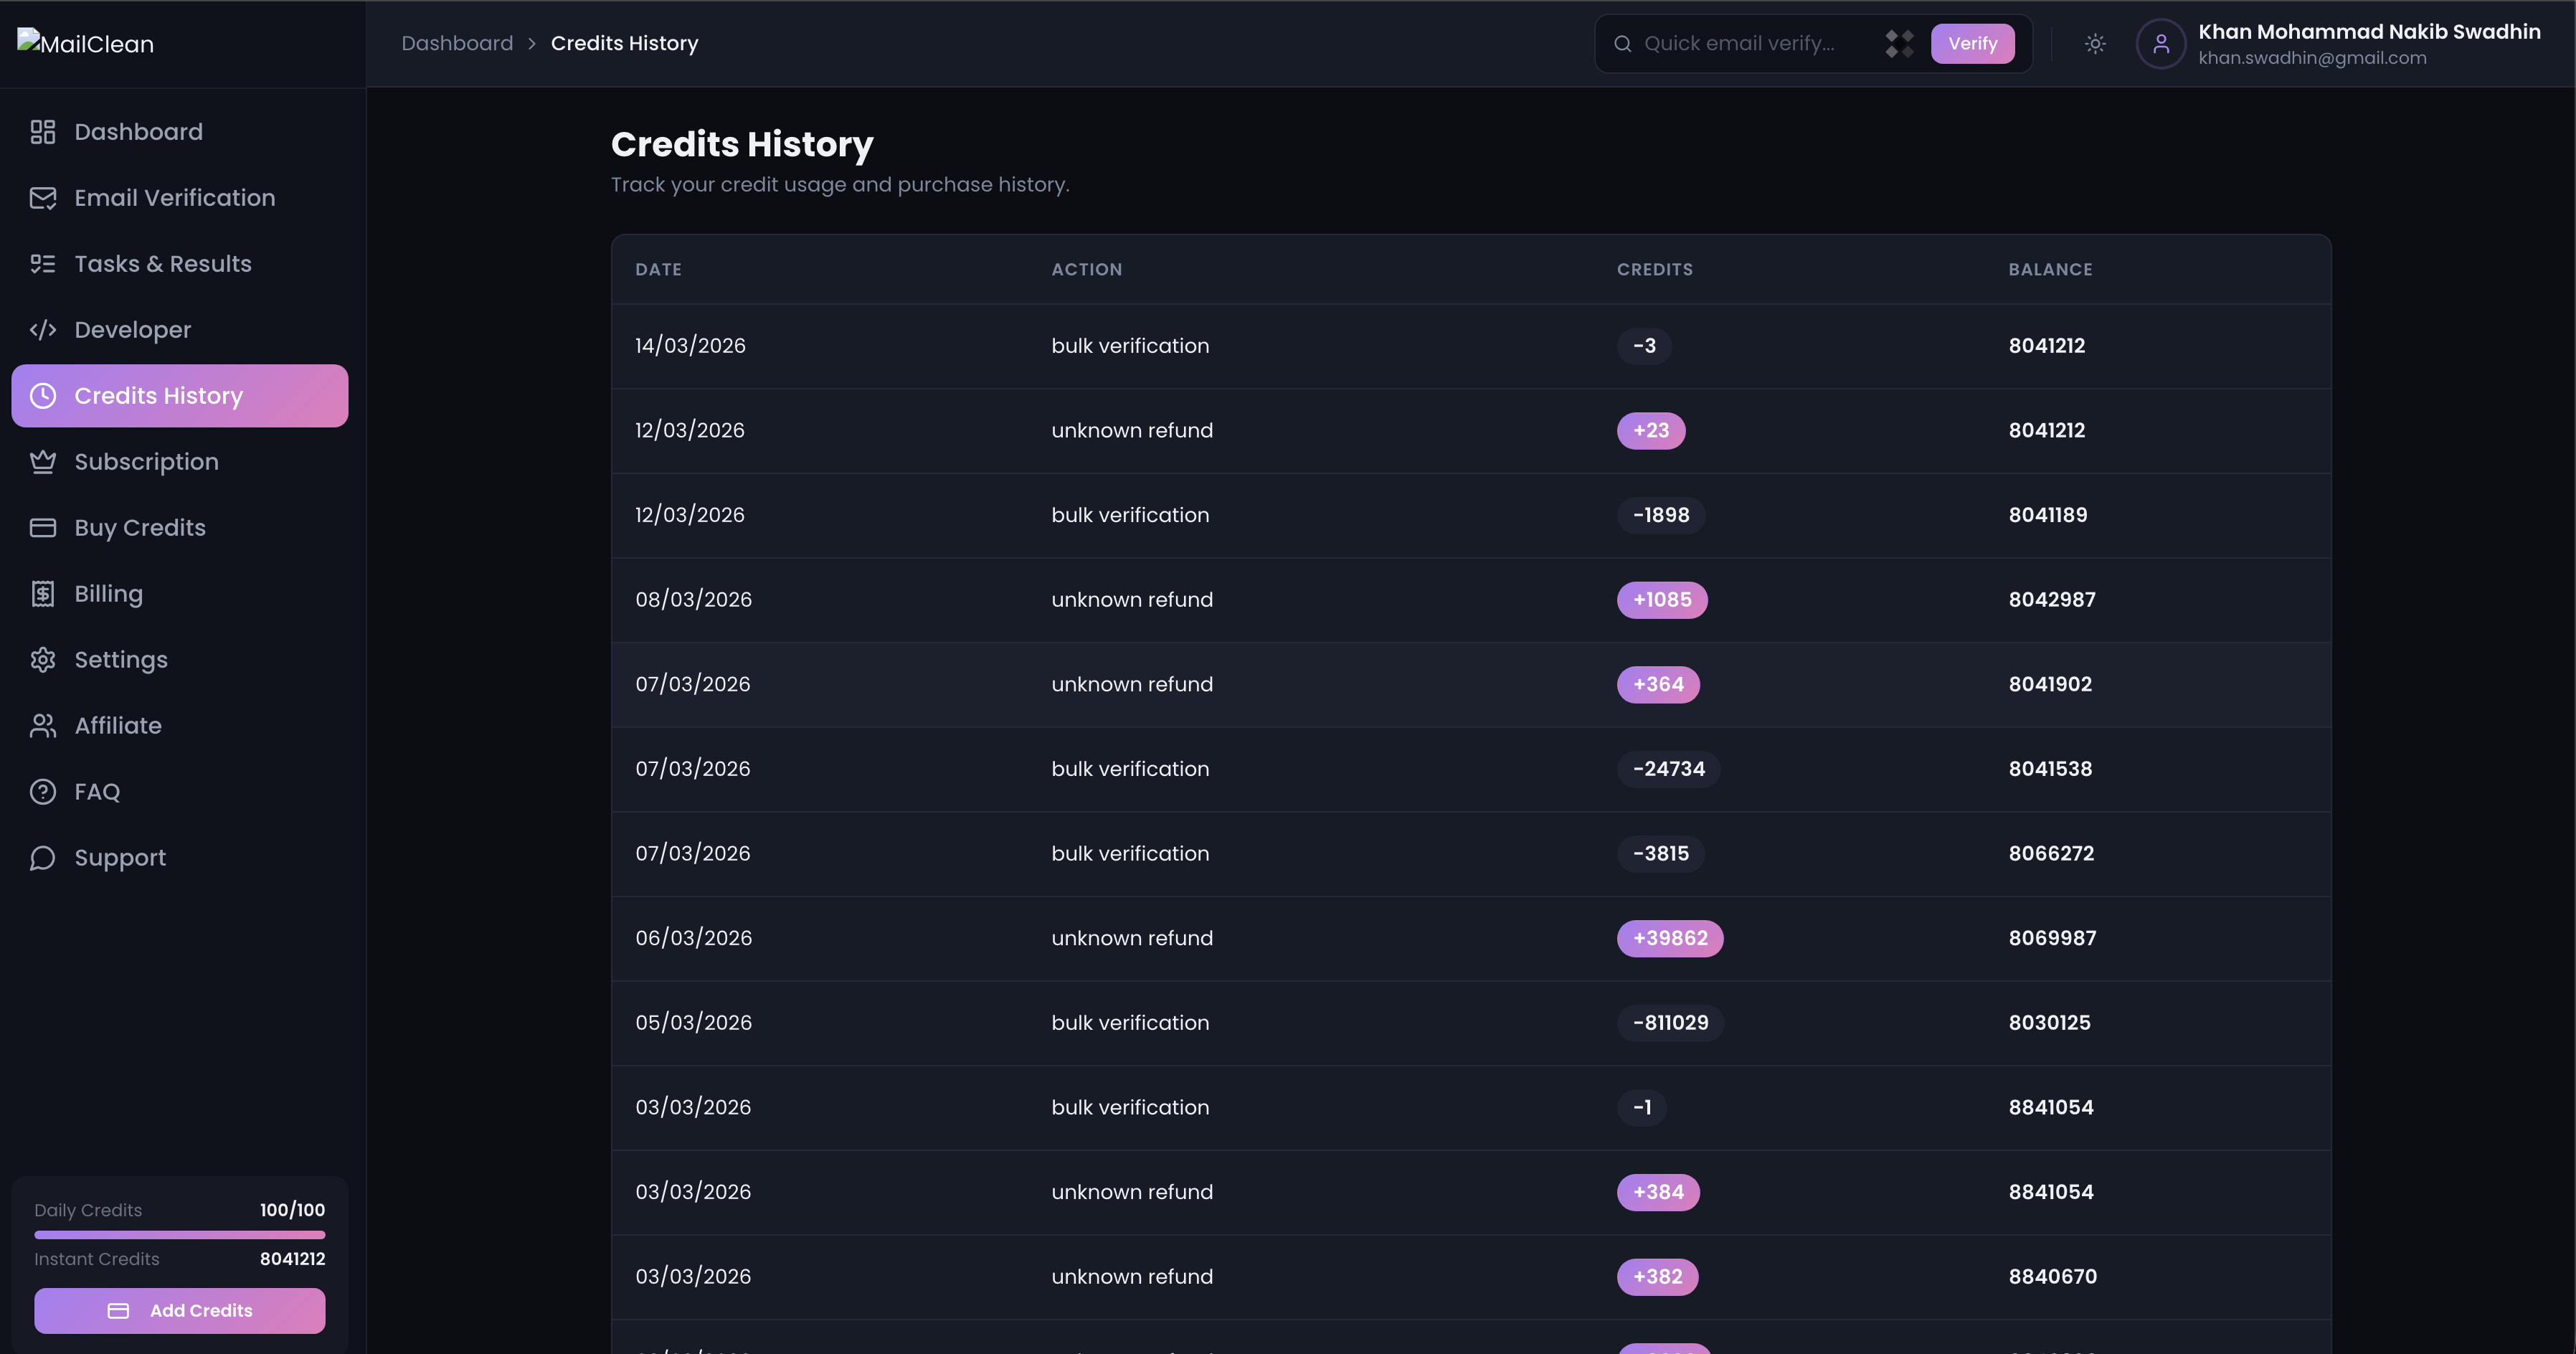Click the Billing receipt icon
This screenshot has width=2576, height=1354.
coord(42,594)
